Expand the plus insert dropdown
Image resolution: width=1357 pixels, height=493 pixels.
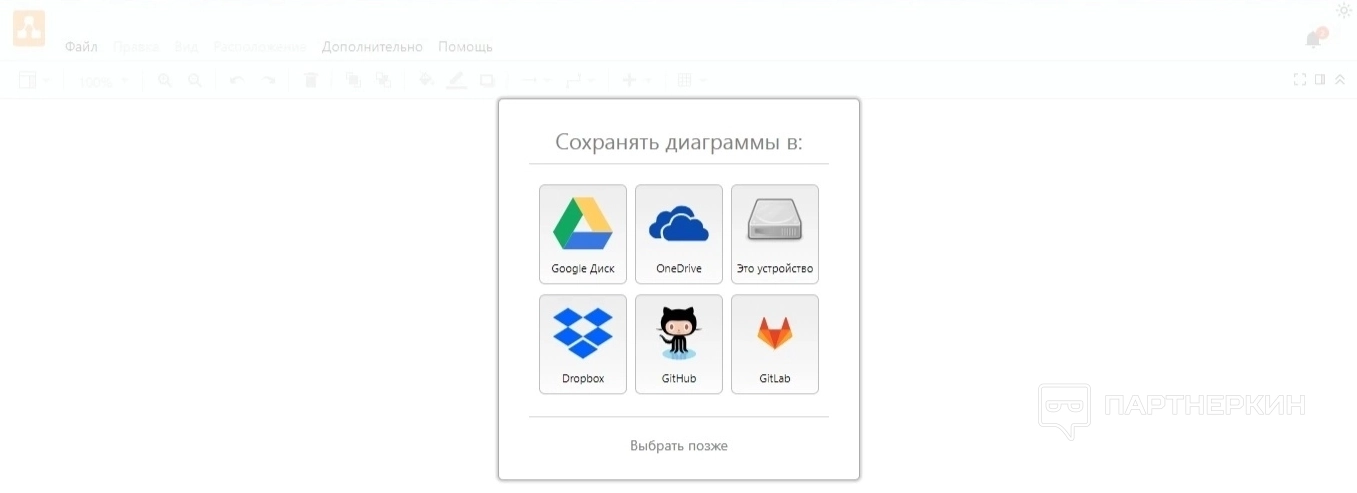coord(636,80)
